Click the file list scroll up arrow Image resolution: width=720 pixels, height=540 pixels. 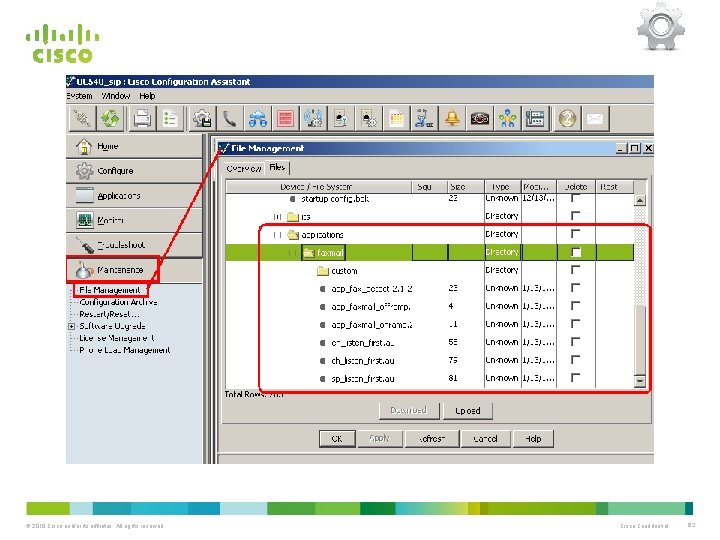point(640,200)
